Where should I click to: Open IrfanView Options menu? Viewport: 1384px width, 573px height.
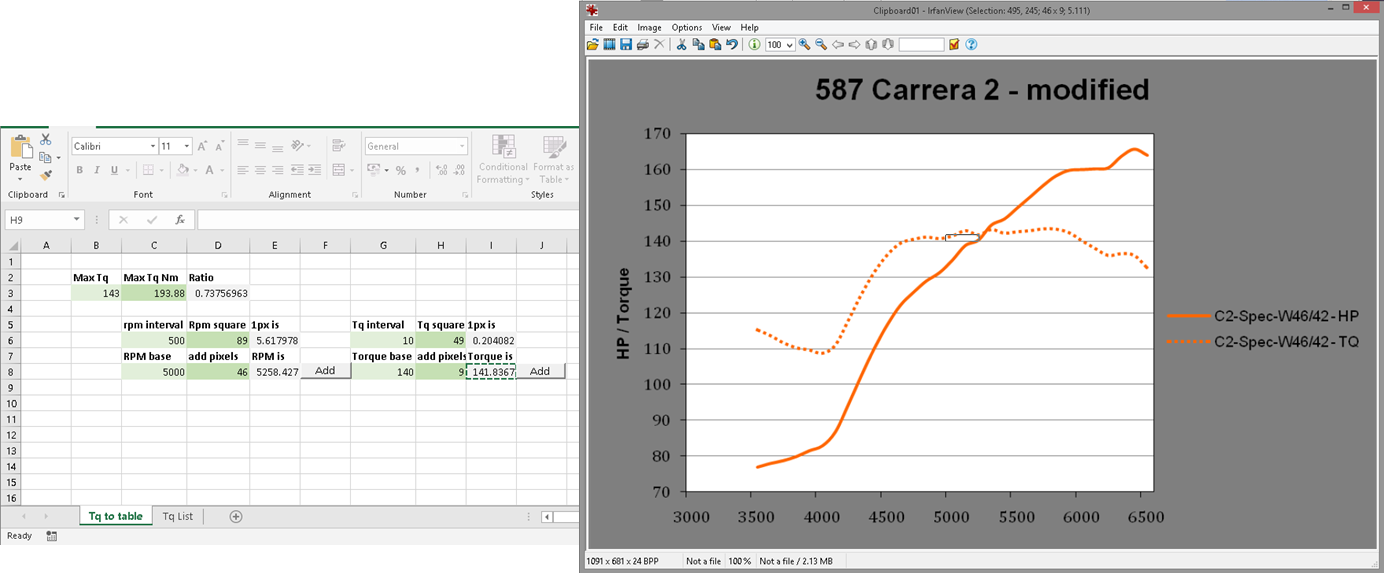coord(687,27)
